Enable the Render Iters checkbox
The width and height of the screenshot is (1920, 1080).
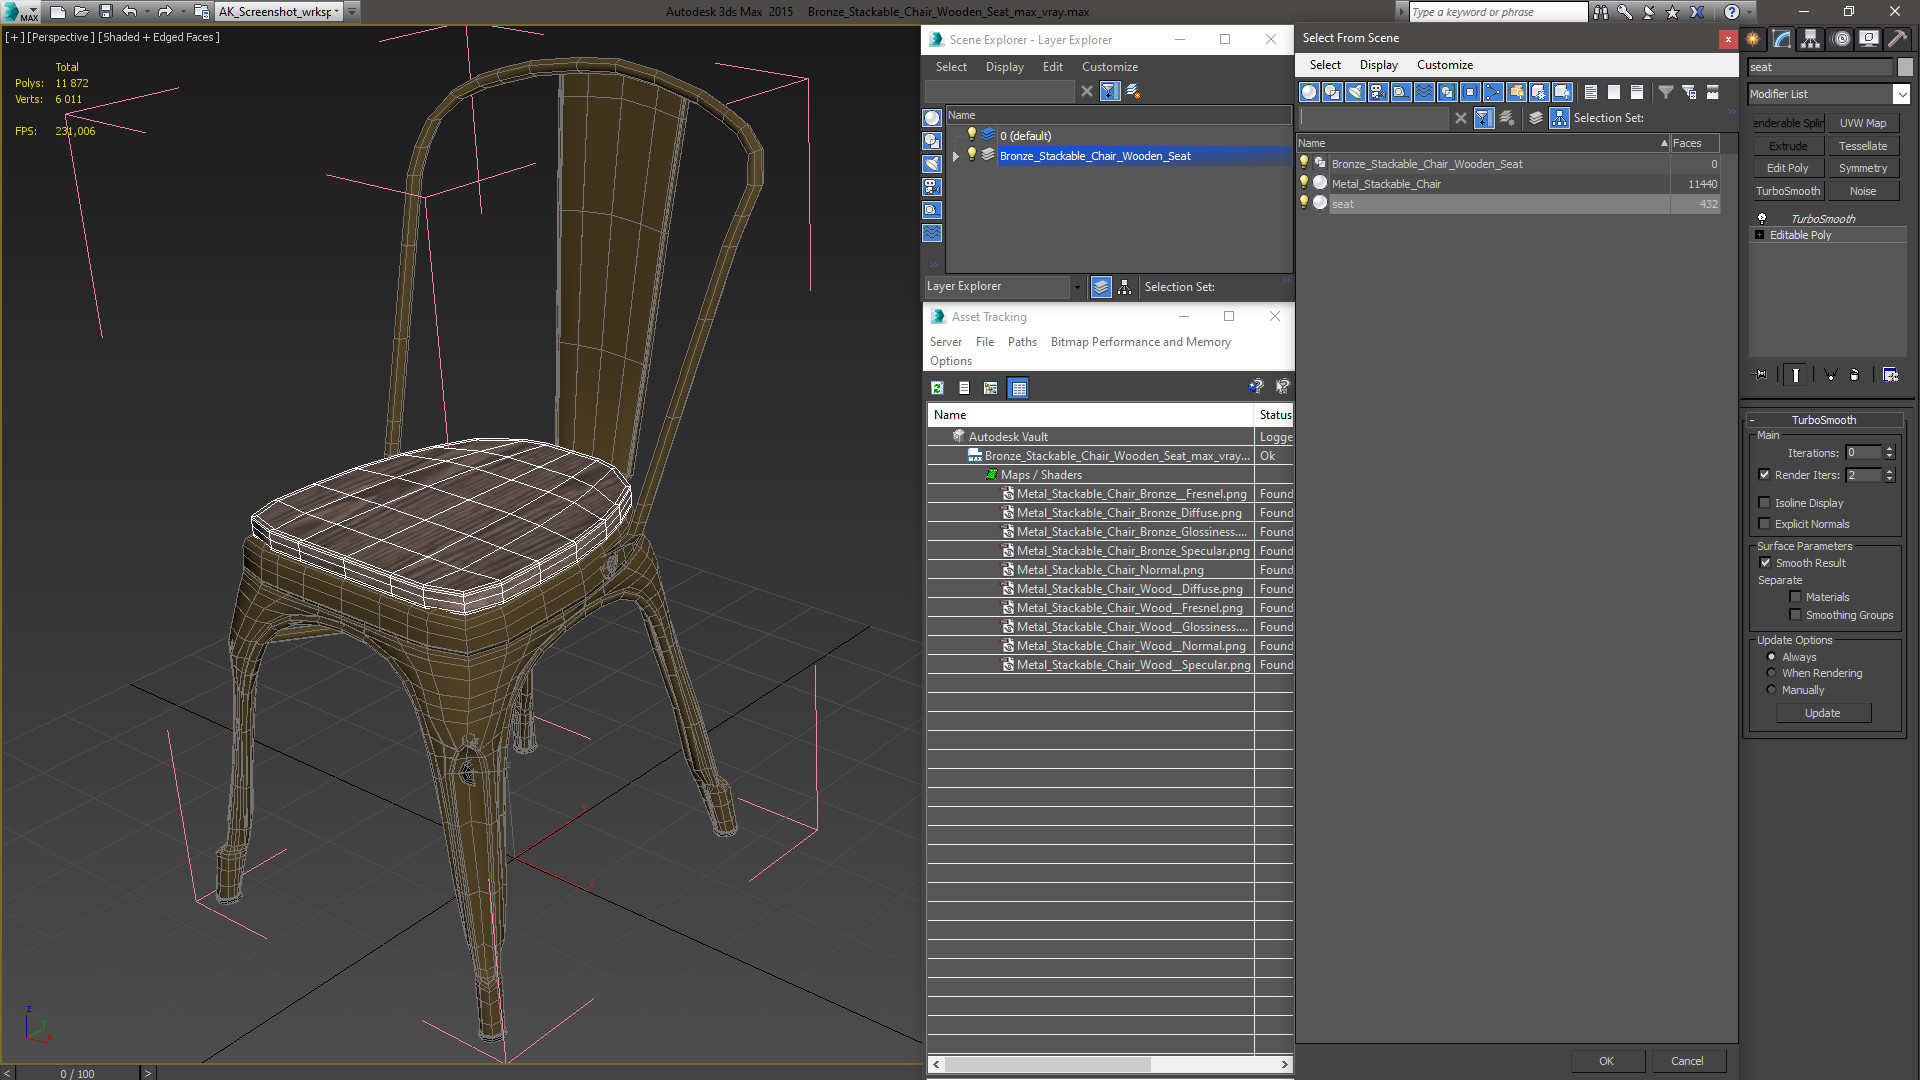click(x=1764, y=475)
